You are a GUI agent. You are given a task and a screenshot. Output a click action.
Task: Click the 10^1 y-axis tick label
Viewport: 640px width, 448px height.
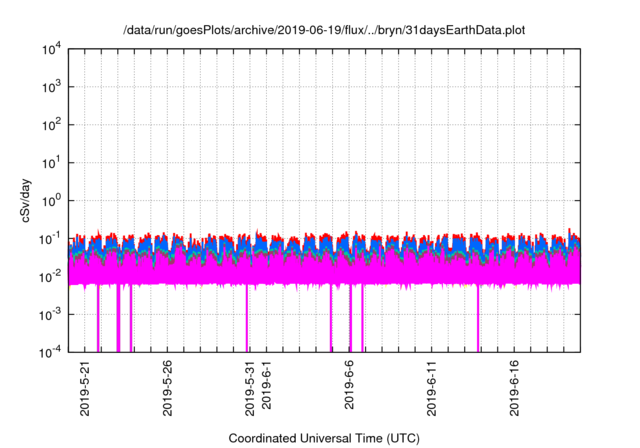[x=51, y=163]
